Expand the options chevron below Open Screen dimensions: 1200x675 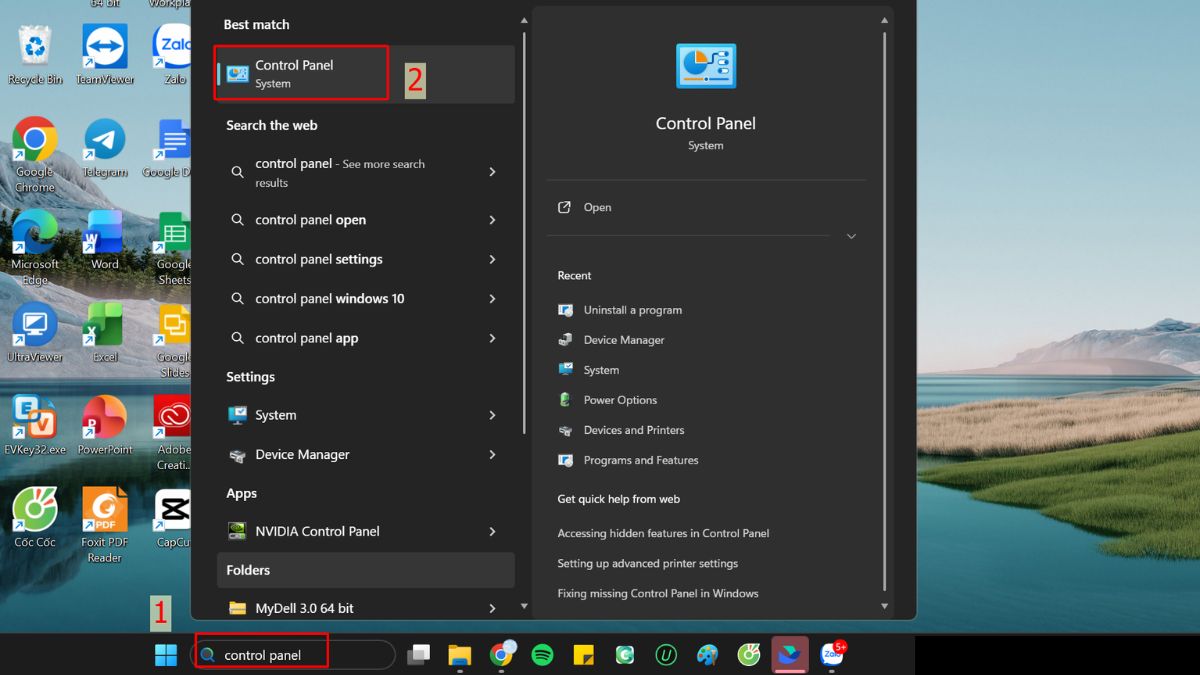pyautogui.click(x=851, y=237)
